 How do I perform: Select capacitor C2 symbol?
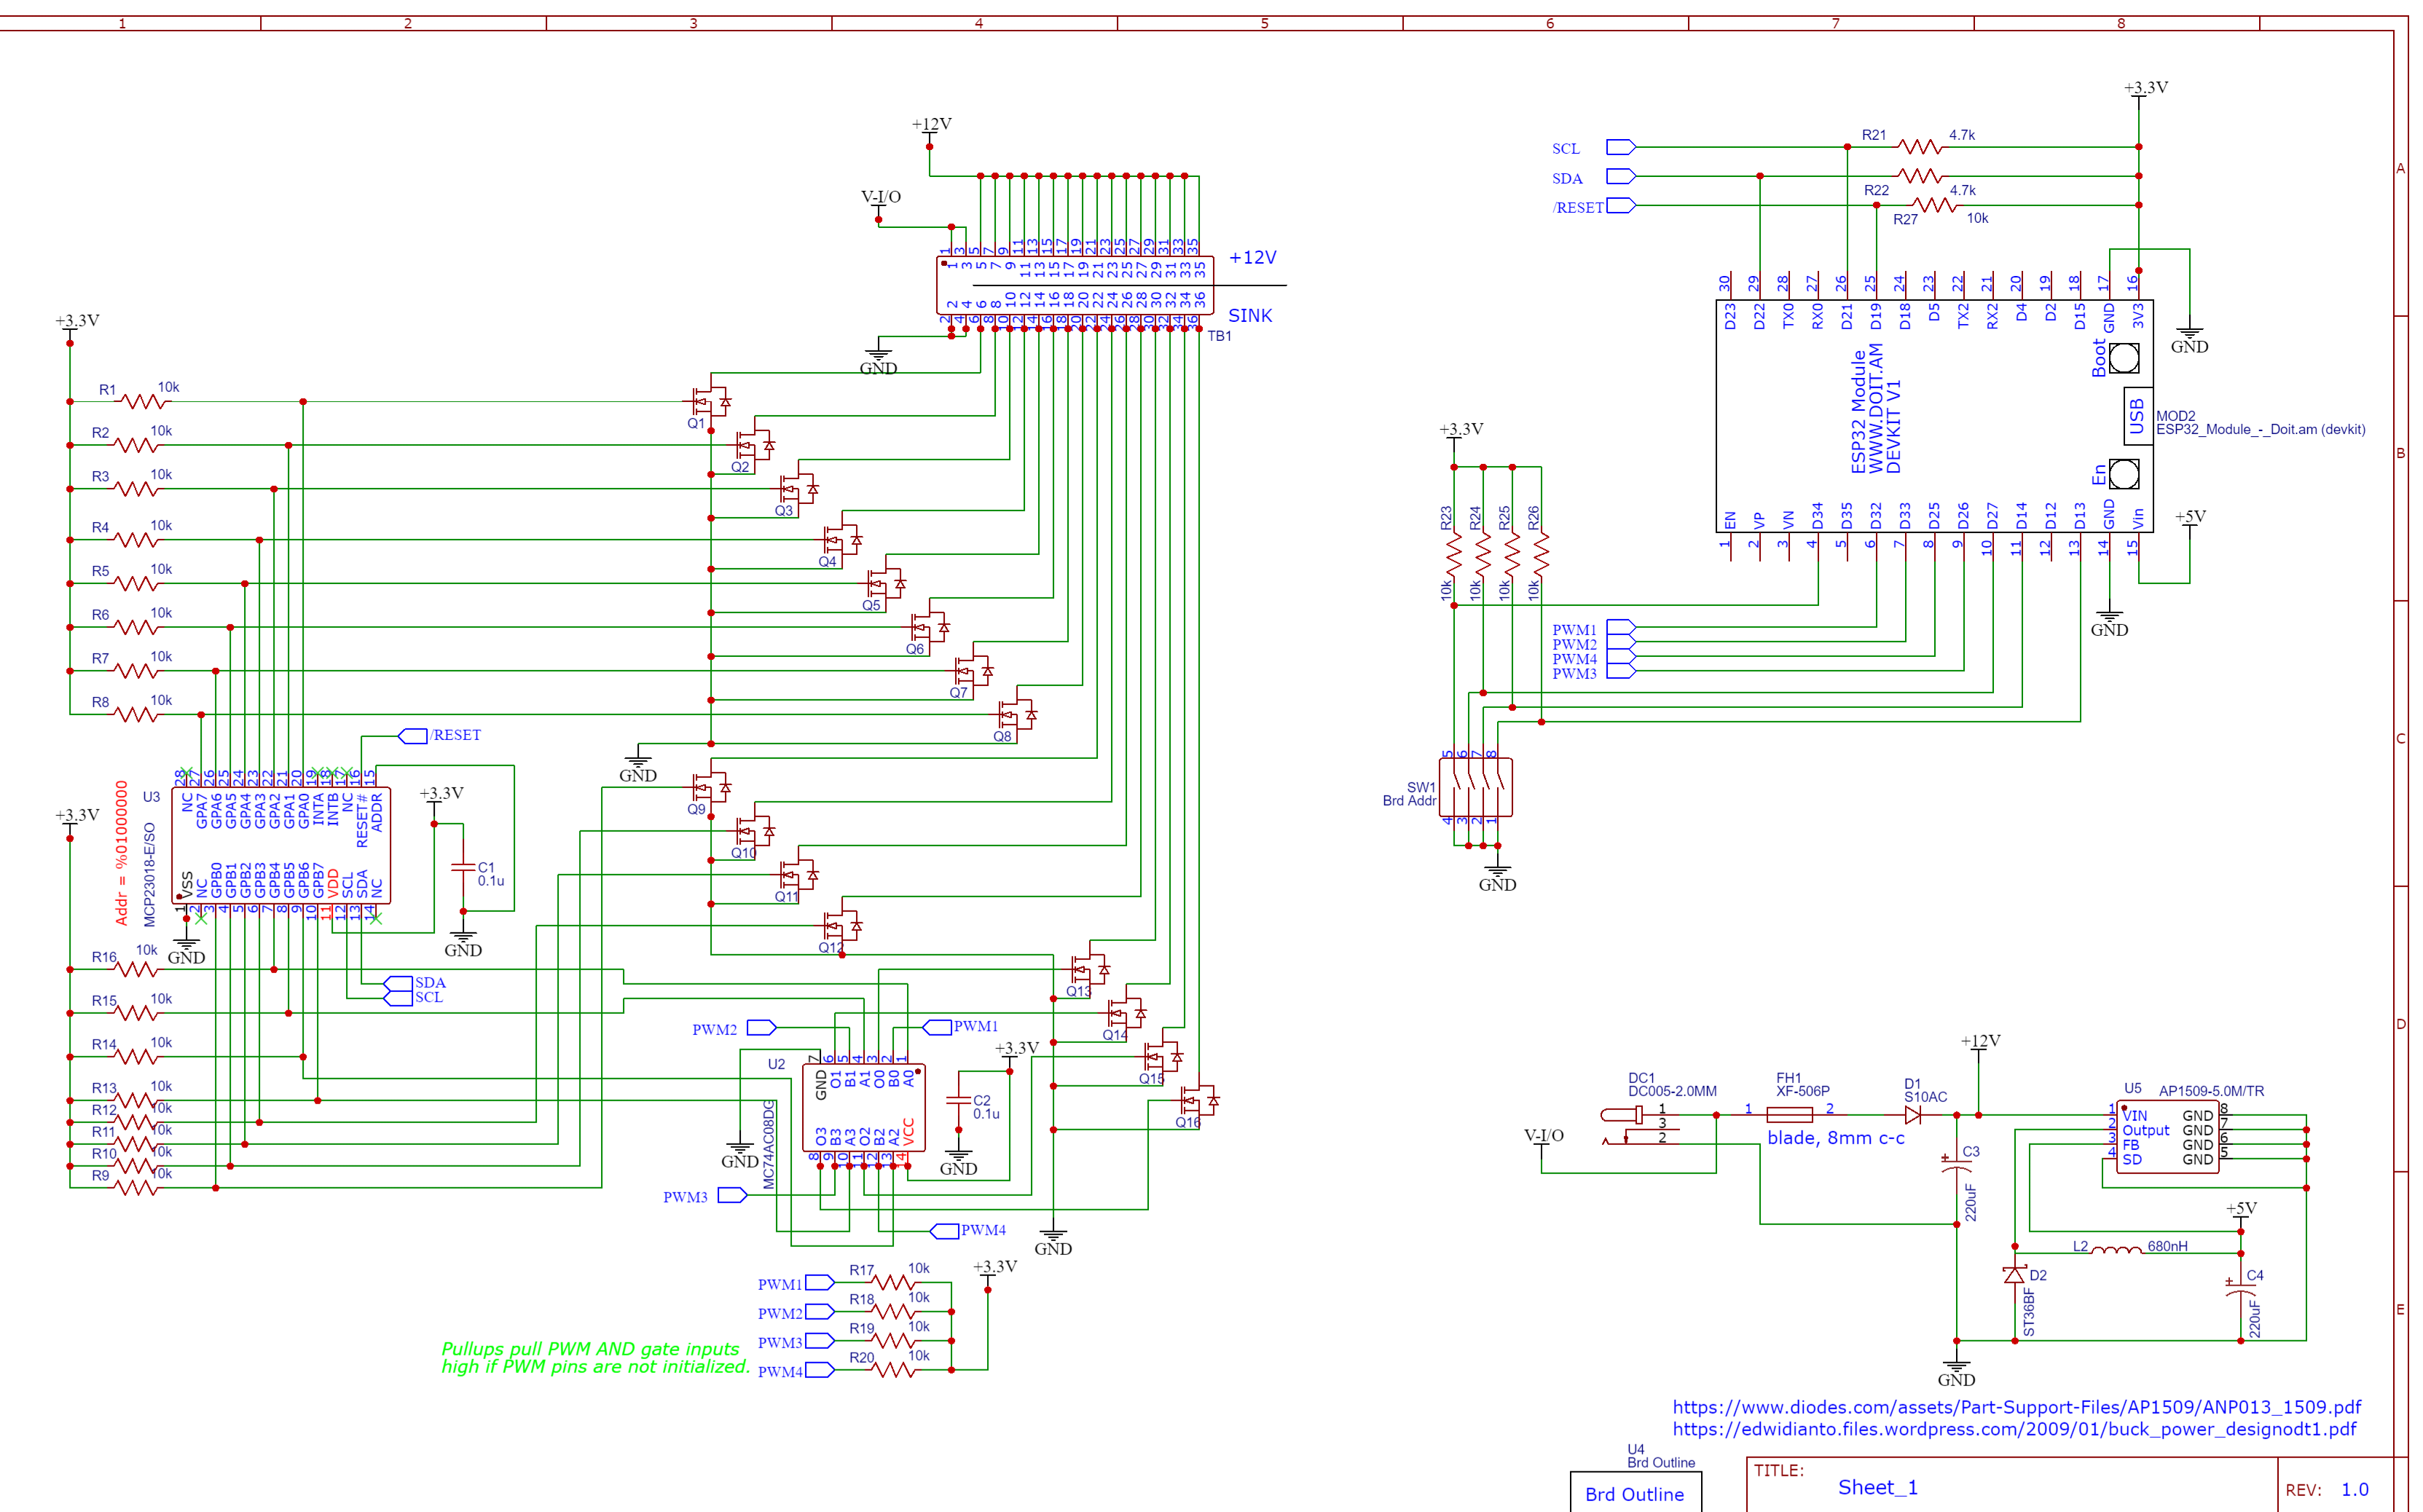[959, 1100]
